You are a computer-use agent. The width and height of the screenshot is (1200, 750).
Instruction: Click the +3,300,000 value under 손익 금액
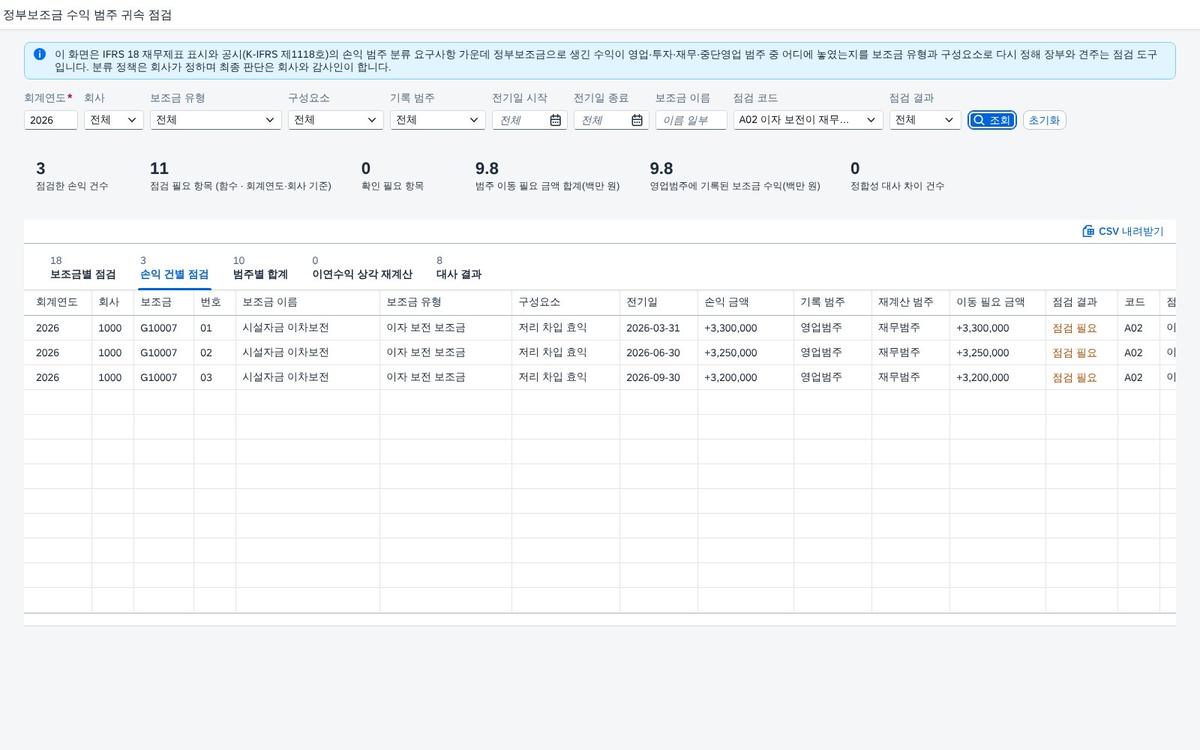coord(731,328)
